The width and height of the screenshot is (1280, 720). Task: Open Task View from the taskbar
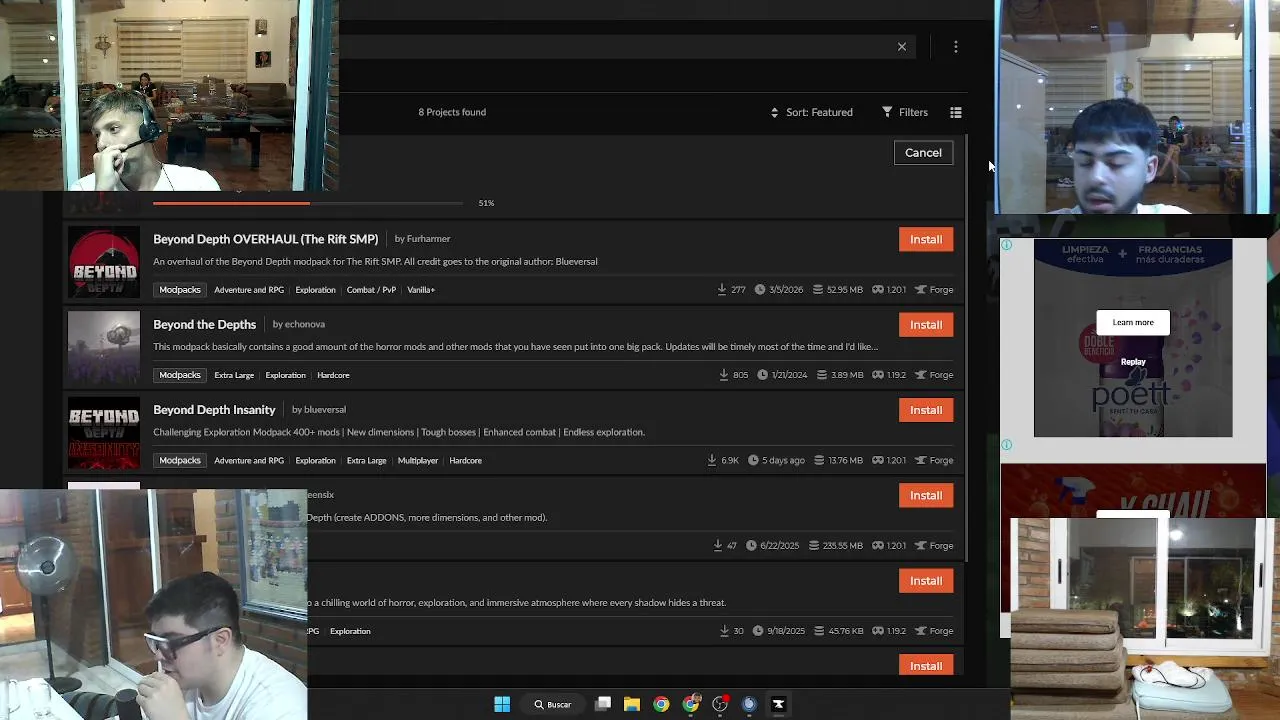click(603, 704)
